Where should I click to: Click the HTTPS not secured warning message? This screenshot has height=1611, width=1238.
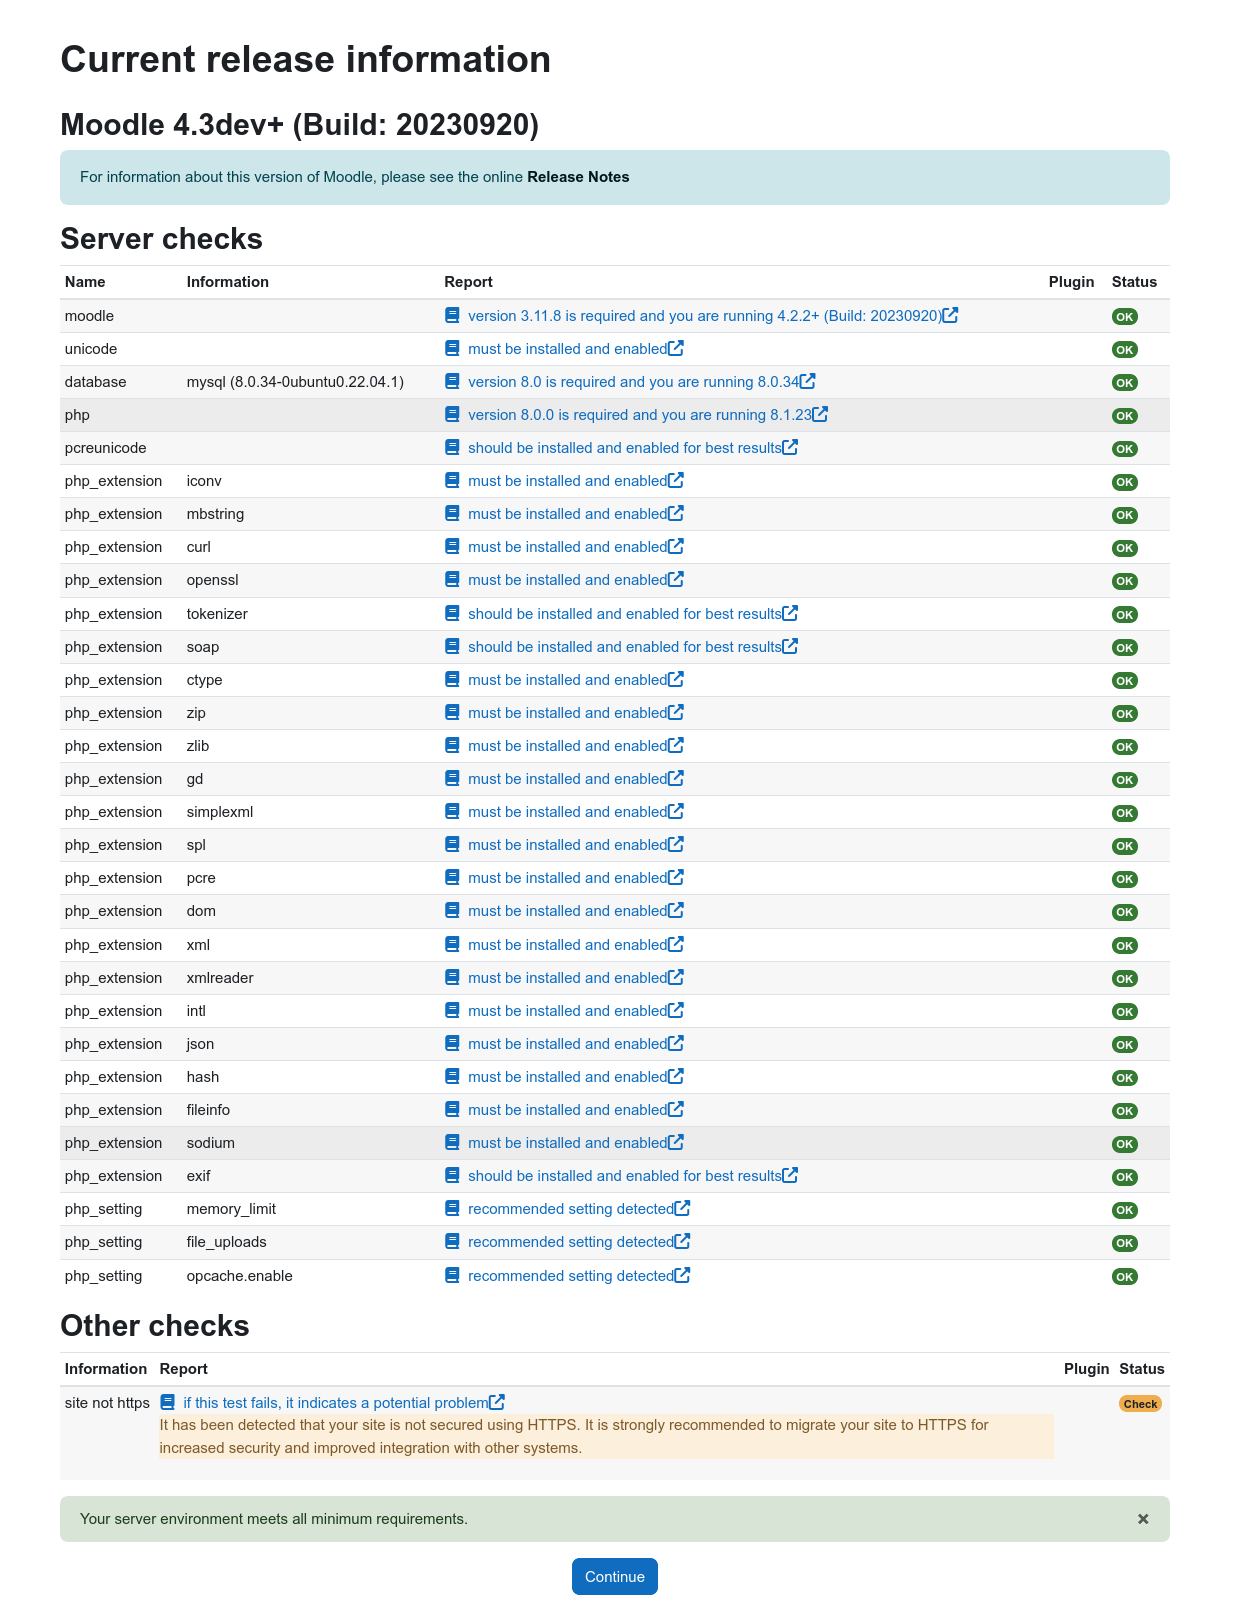(606, 1436)
